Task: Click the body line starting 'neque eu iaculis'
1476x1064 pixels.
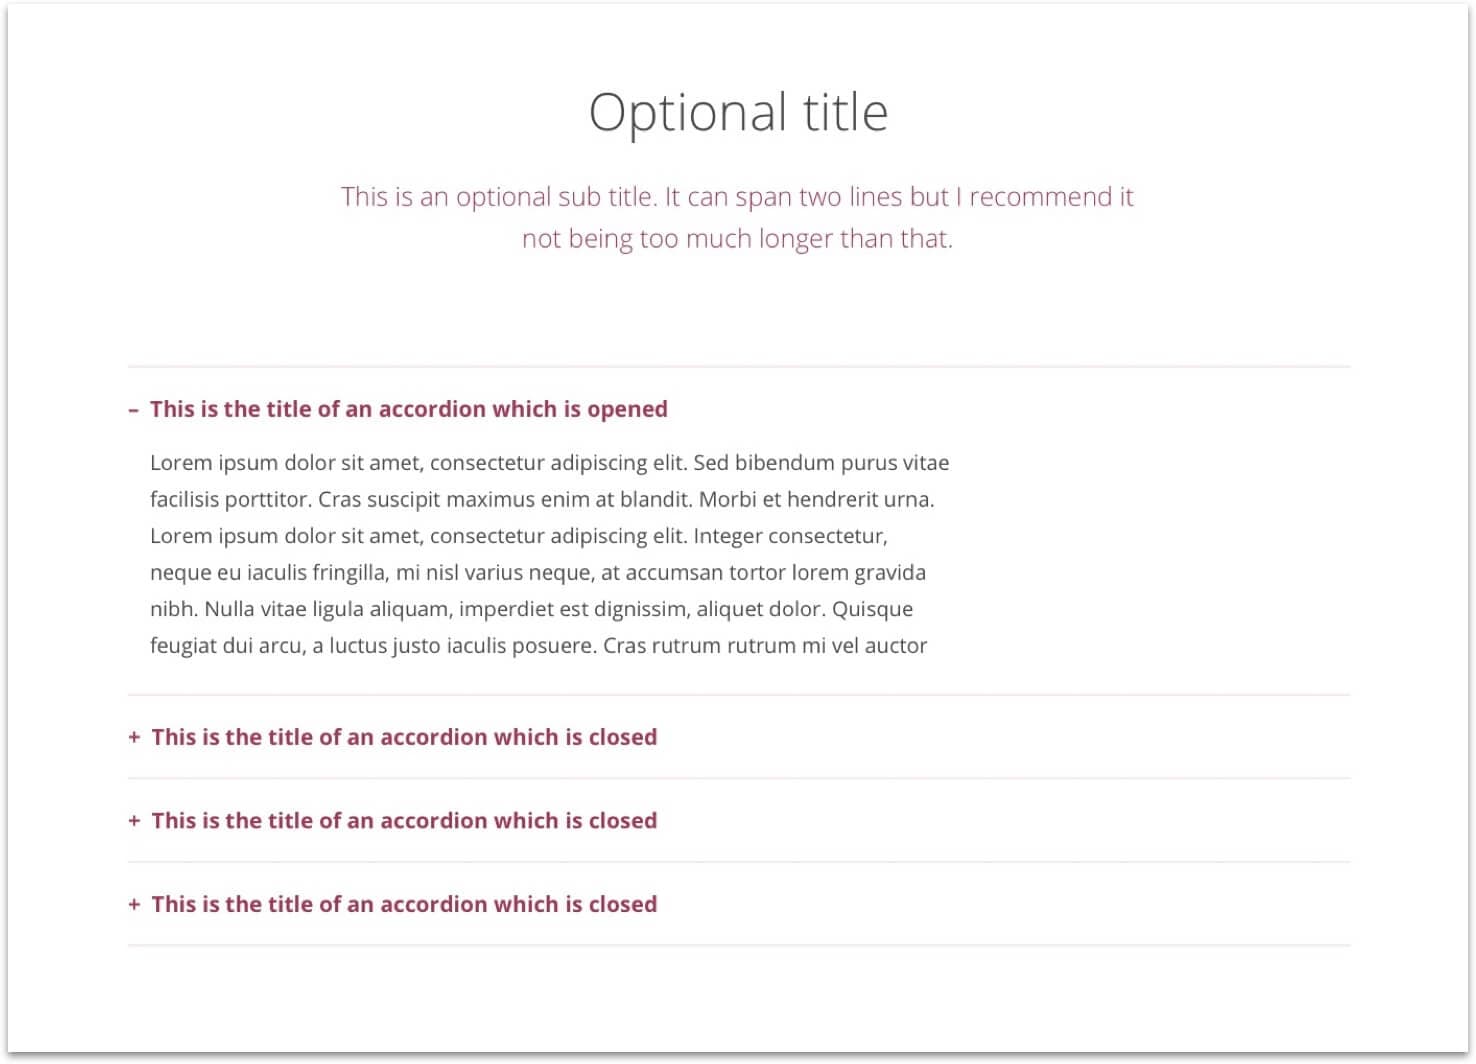Action: point(538,573)
